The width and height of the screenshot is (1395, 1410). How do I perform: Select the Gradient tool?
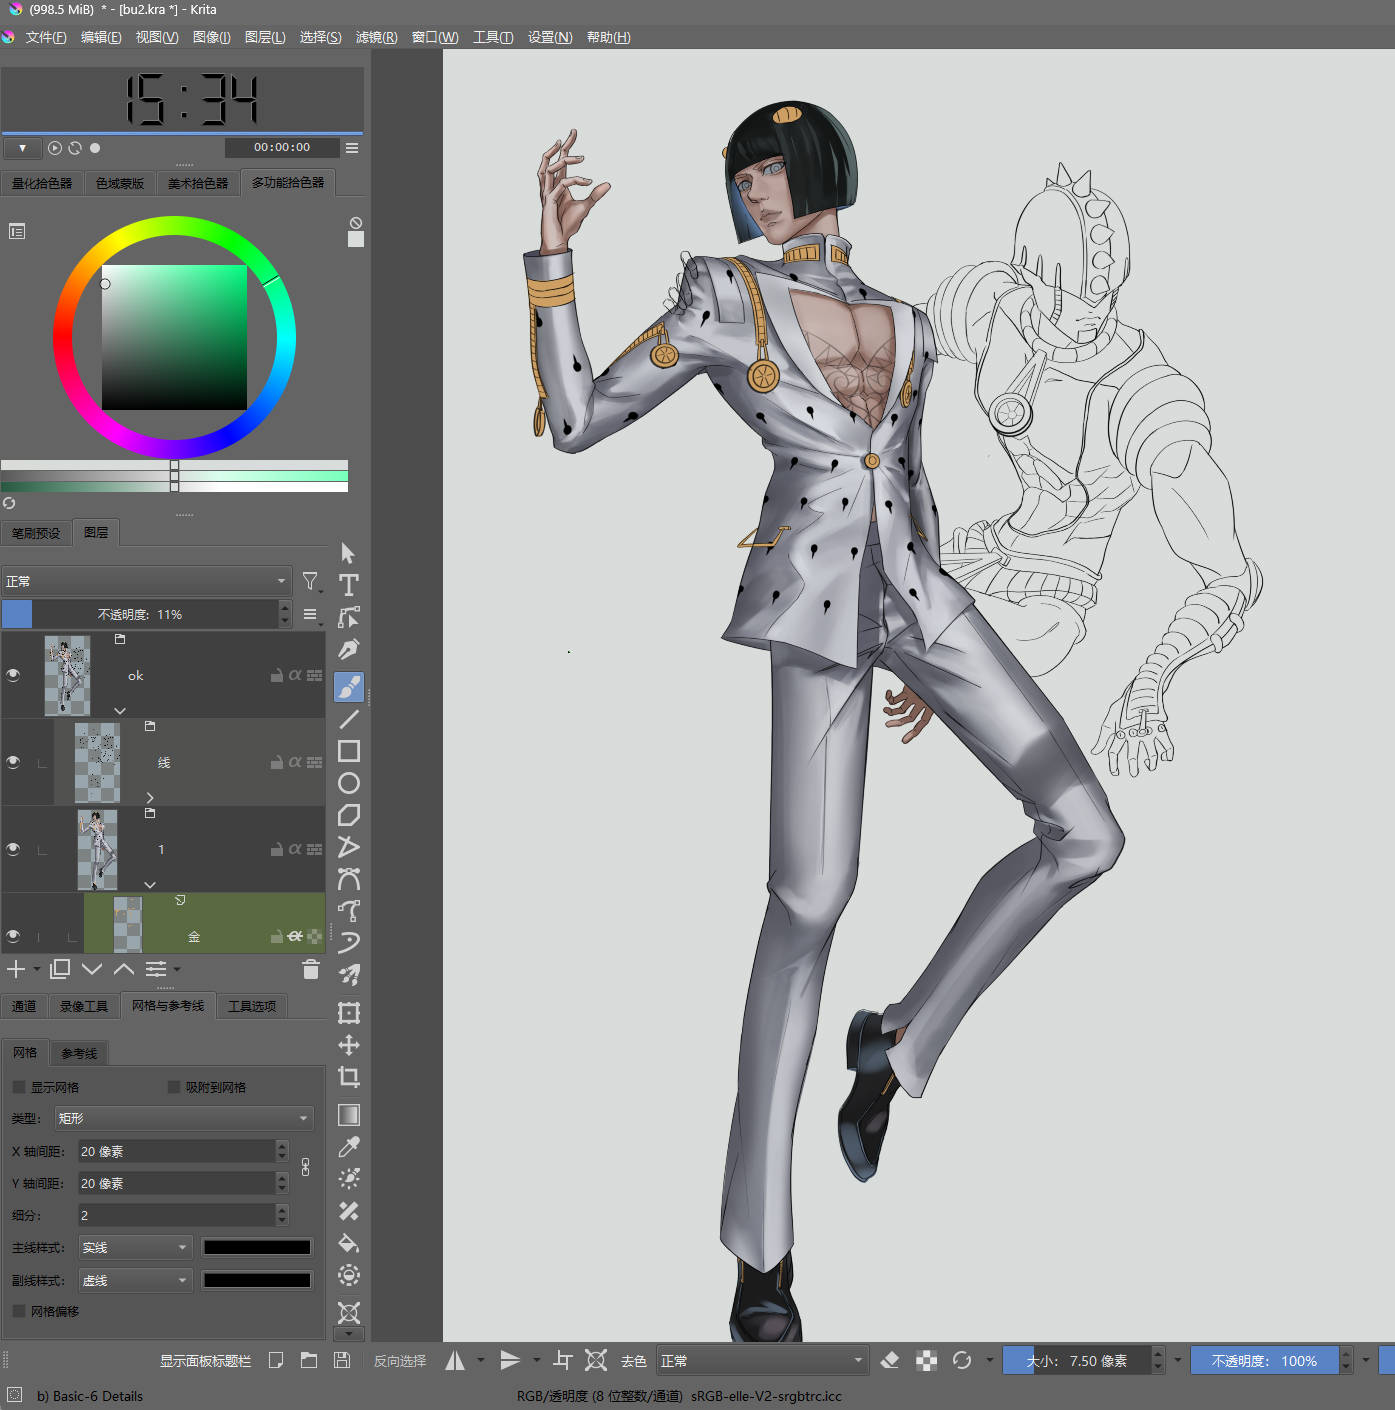pos(348,1115)
